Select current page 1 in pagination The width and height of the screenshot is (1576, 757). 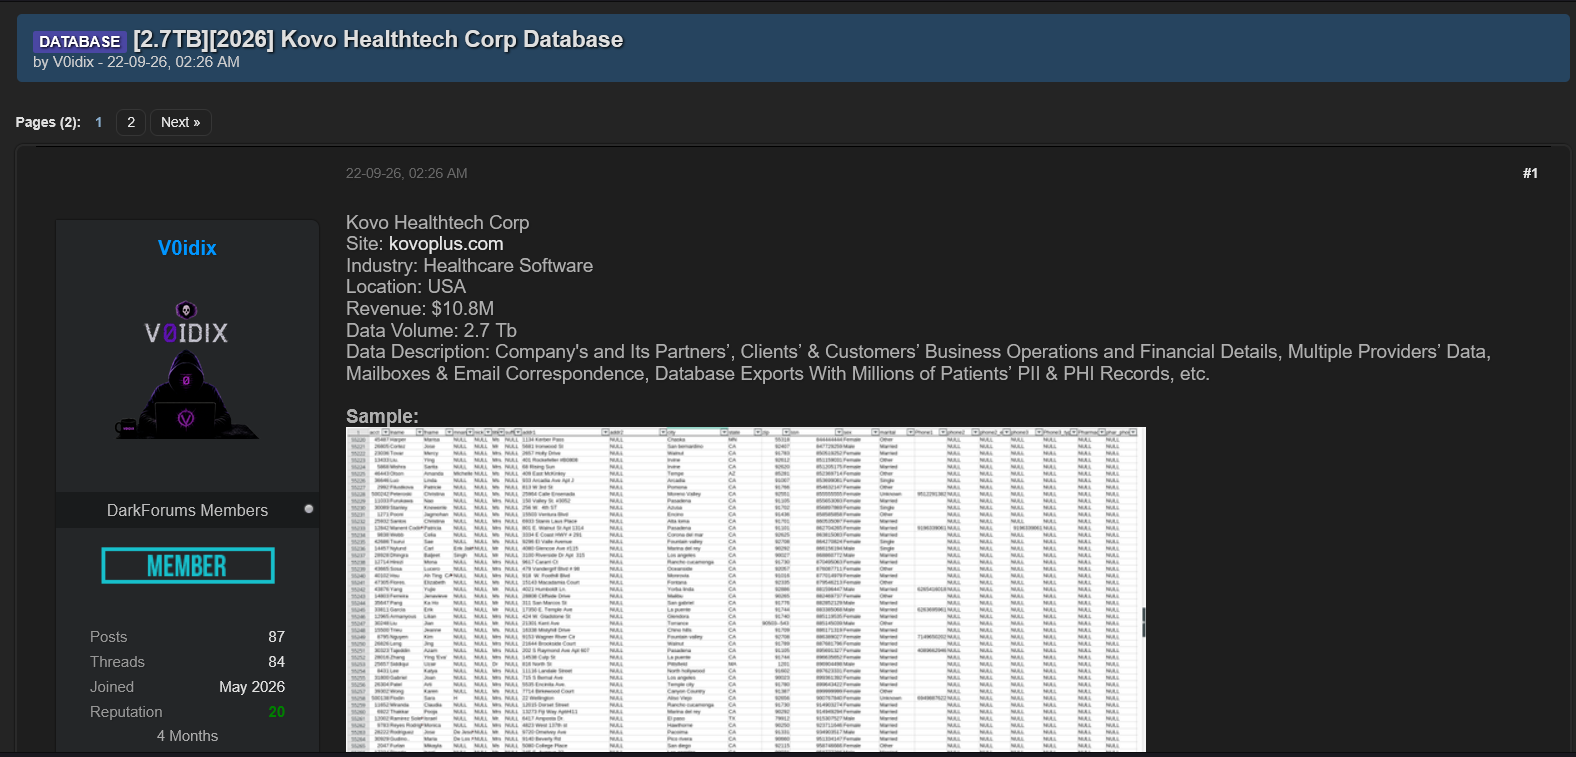point(99,122)
